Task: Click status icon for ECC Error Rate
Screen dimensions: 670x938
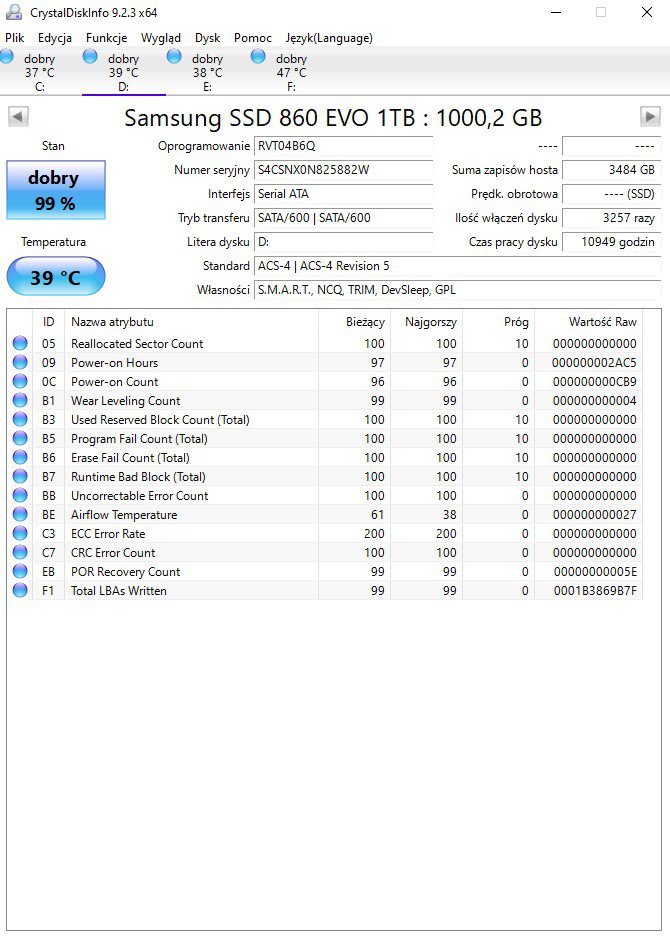Action: (x=20, y=533)
